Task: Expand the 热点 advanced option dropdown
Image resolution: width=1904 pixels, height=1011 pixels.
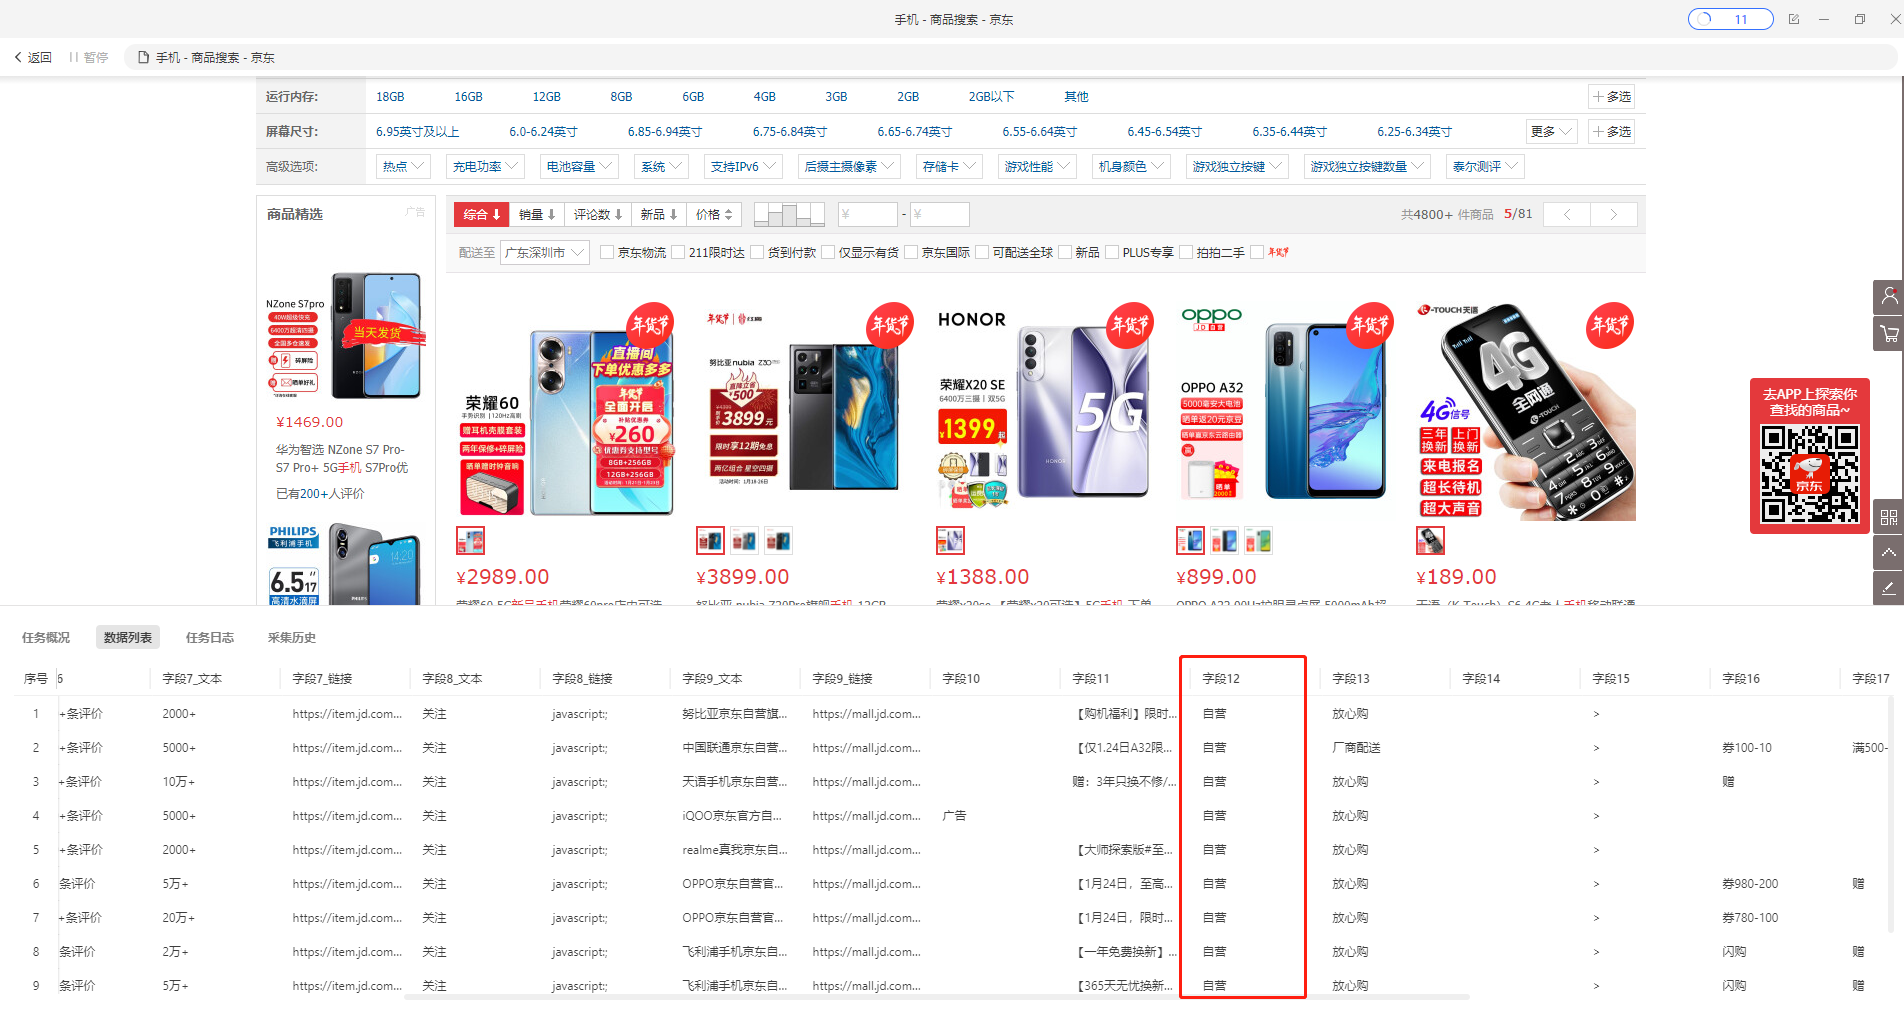Action: pyautogui.click(x=403, y=167)
